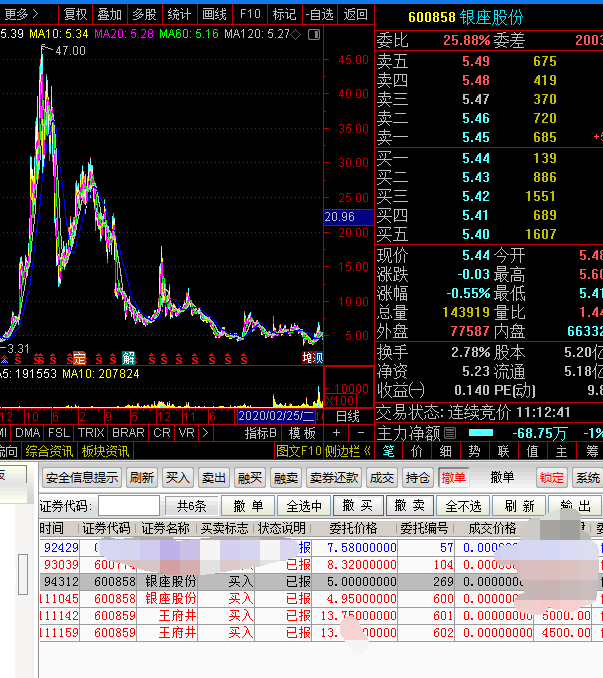Click 统计 statistics button

(x=179, y=14)
